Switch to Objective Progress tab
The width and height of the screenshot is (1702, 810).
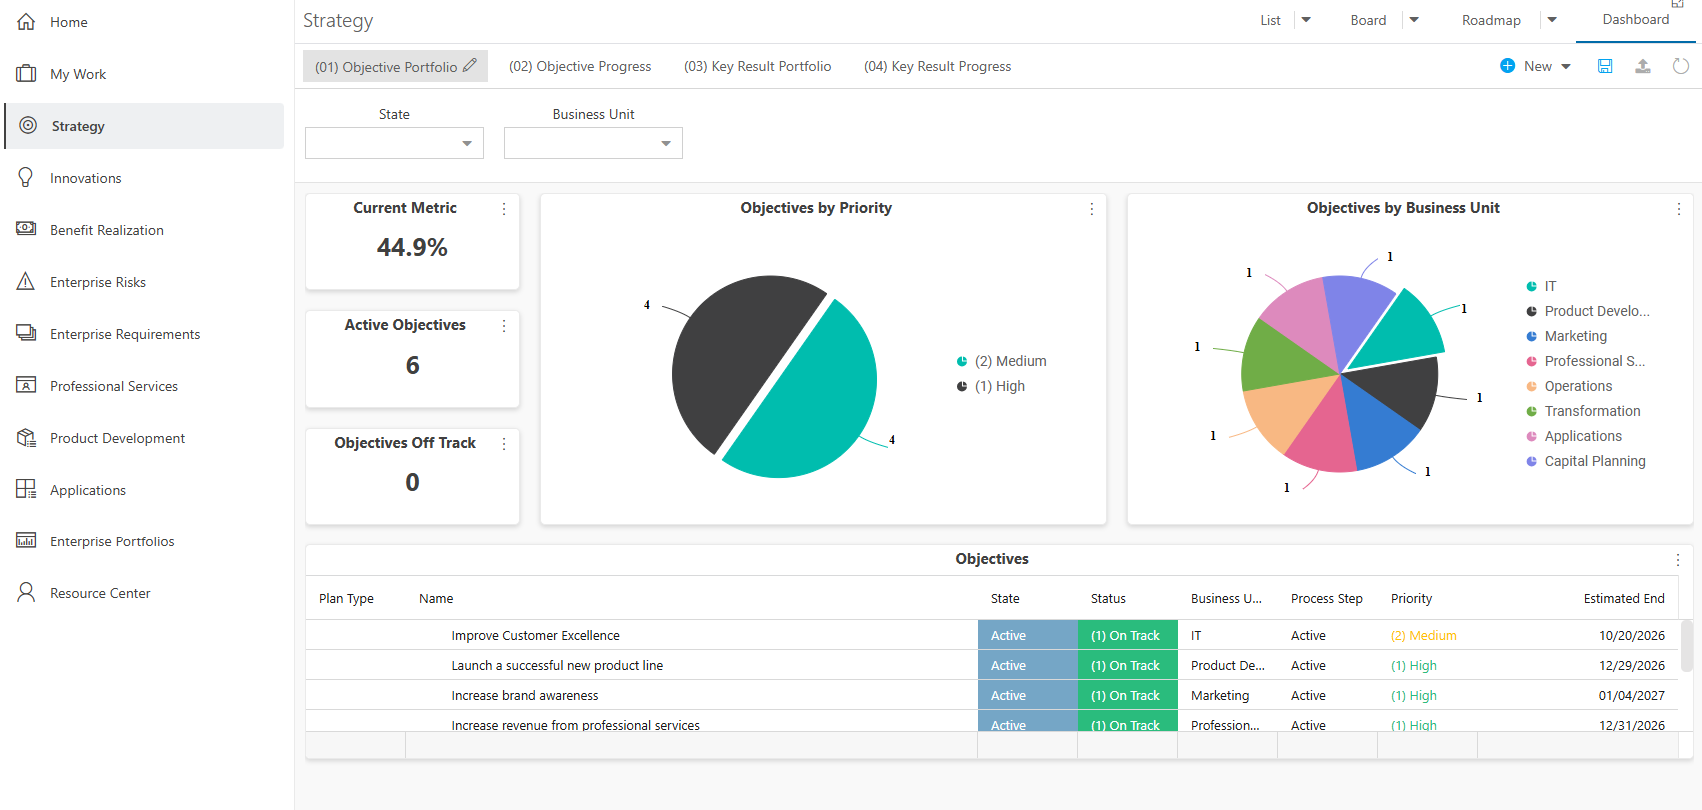tap(580, 66)
